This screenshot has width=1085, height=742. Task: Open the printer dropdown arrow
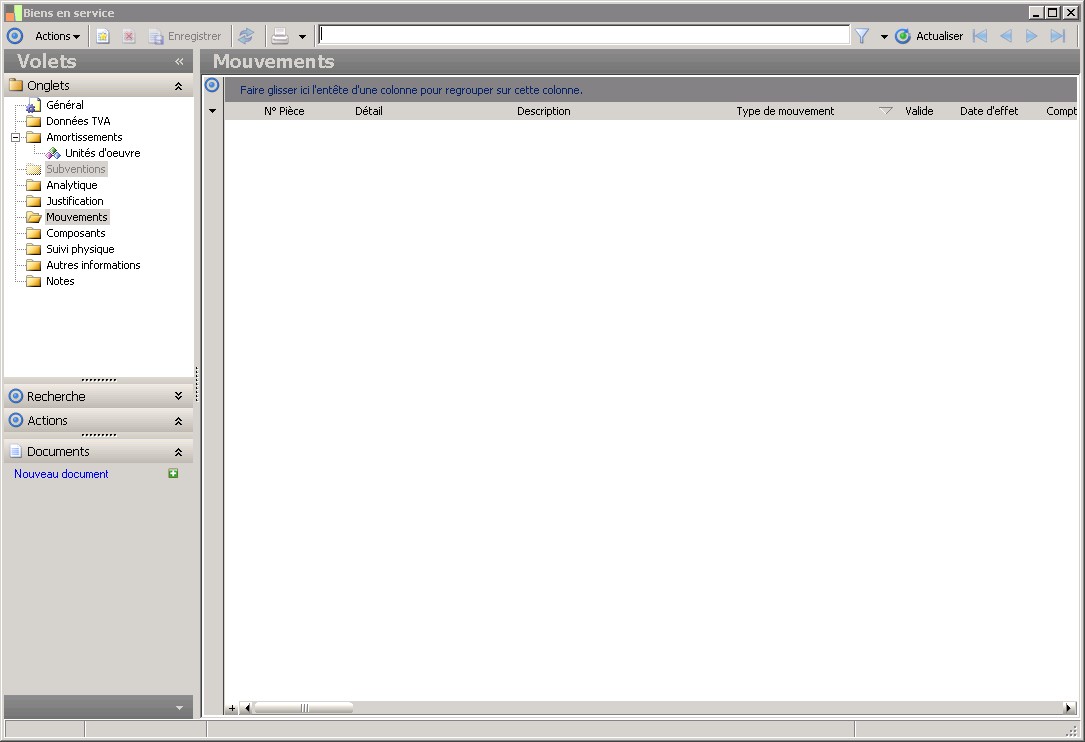click(302, 37)
